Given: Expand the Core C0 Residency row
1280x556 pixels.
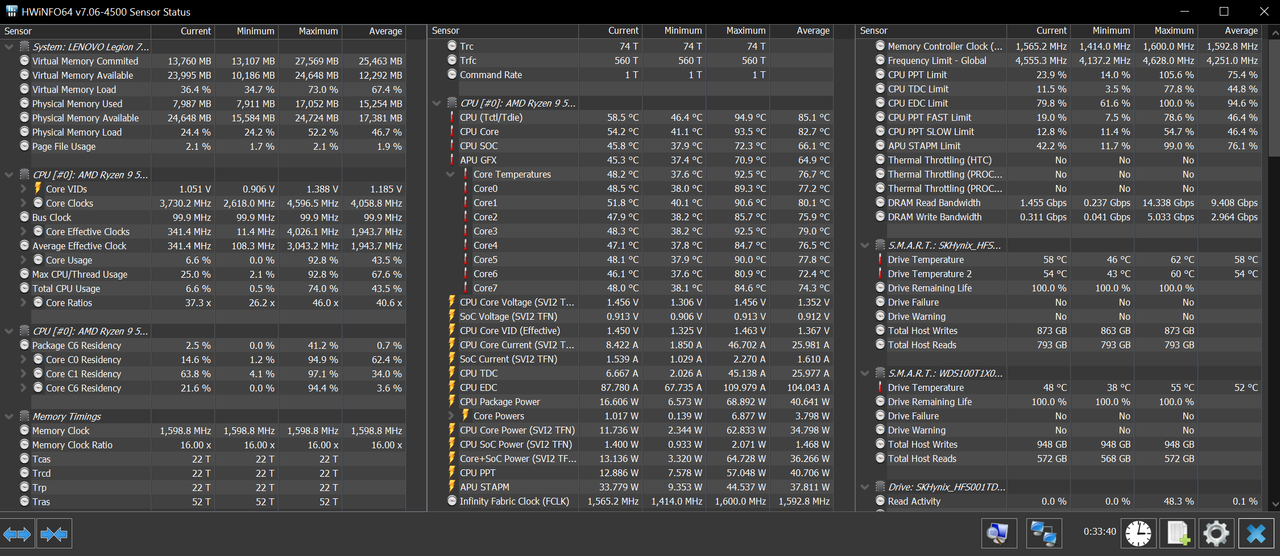Looking at the screenshot, I should [24, 359].
